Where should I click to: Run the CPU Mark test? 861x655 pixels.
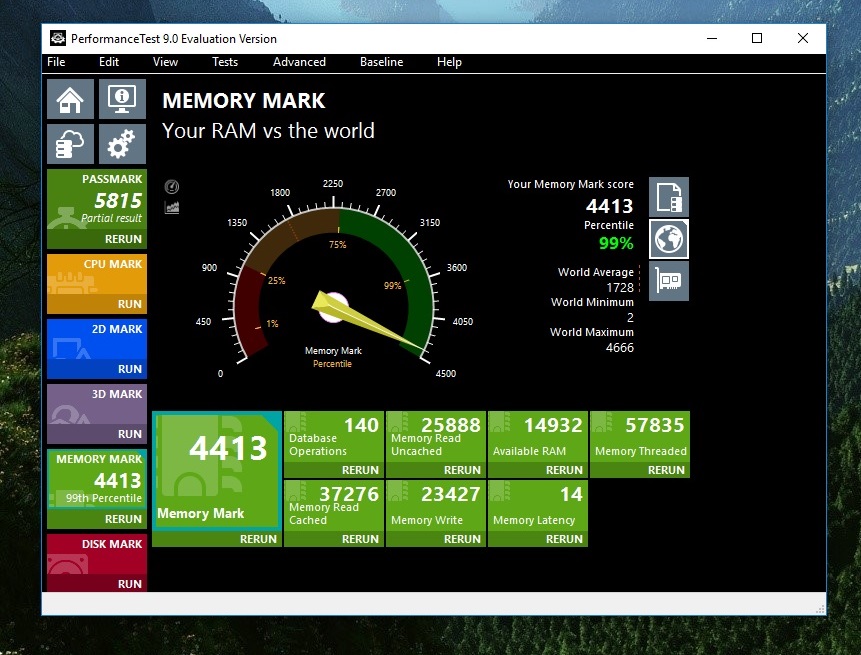(x=130, y=304)
